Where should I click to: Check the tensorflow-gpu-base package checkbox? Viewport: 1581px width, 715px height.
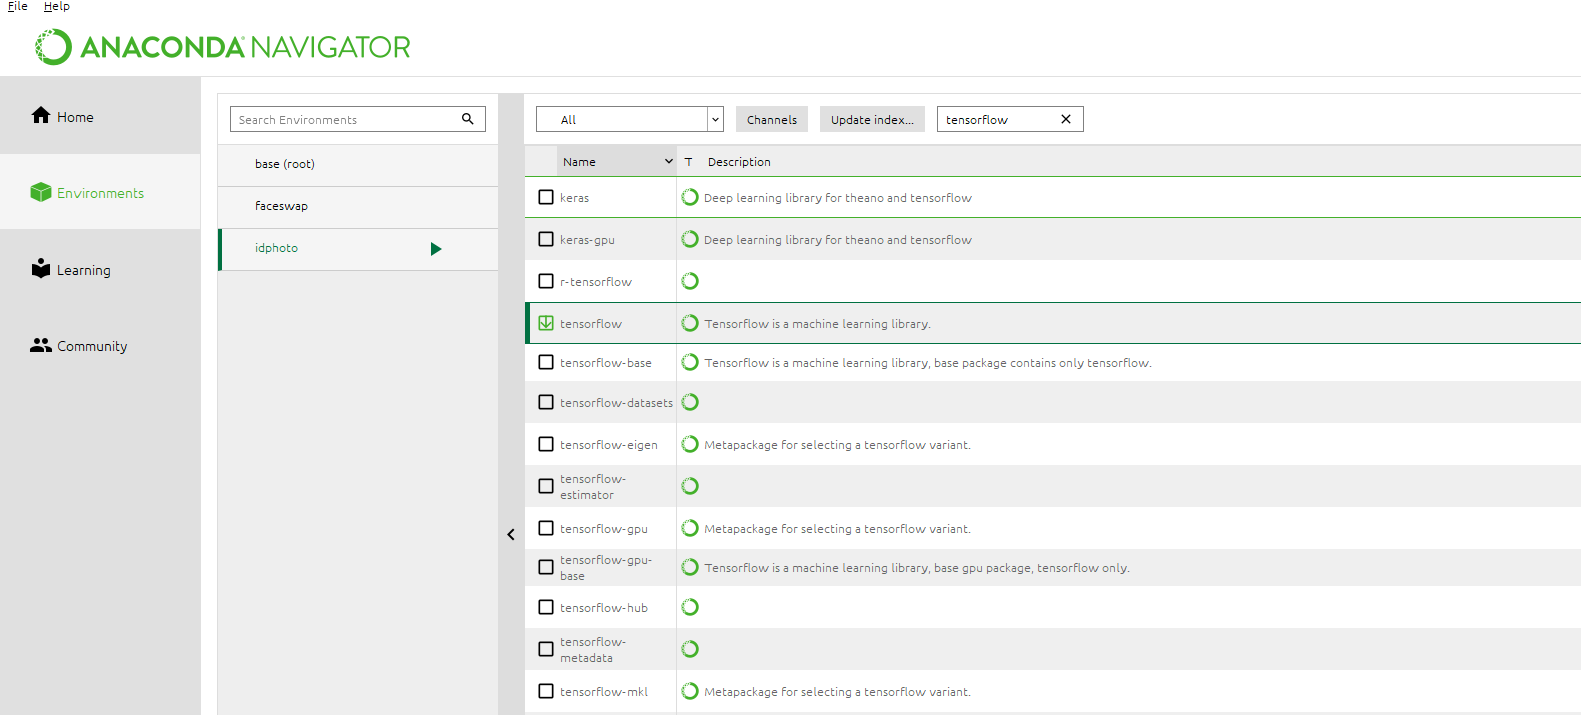[x=546, y=567]
